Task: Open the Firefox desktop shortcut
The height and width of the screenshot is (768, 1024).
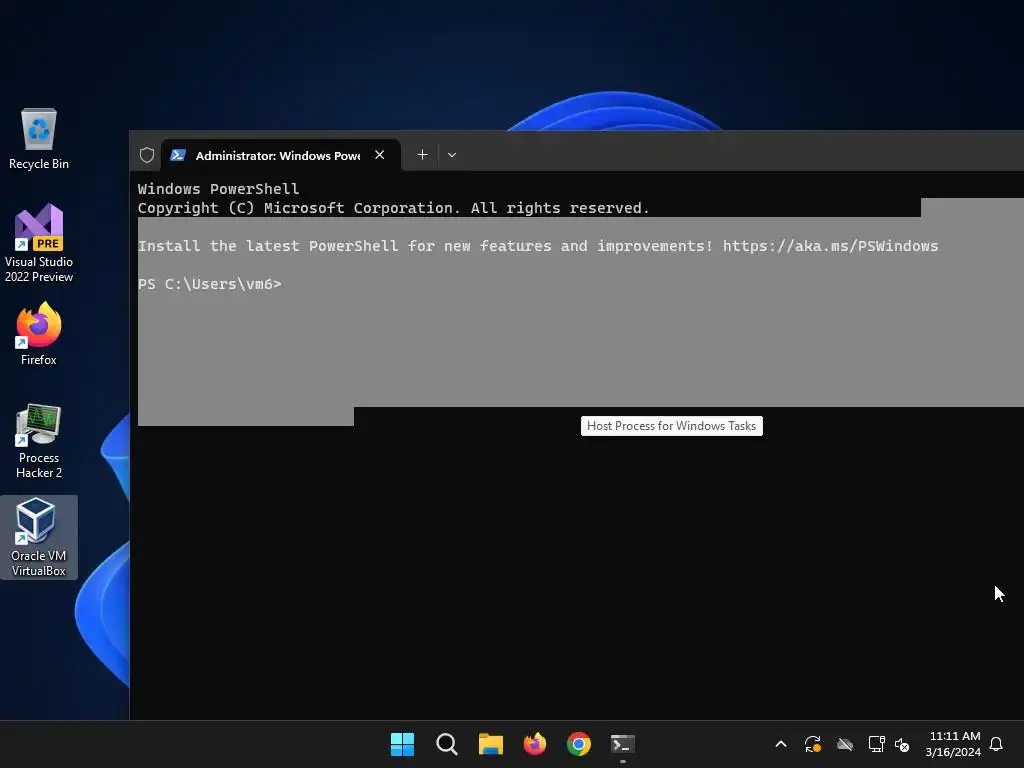Action: 39,334
